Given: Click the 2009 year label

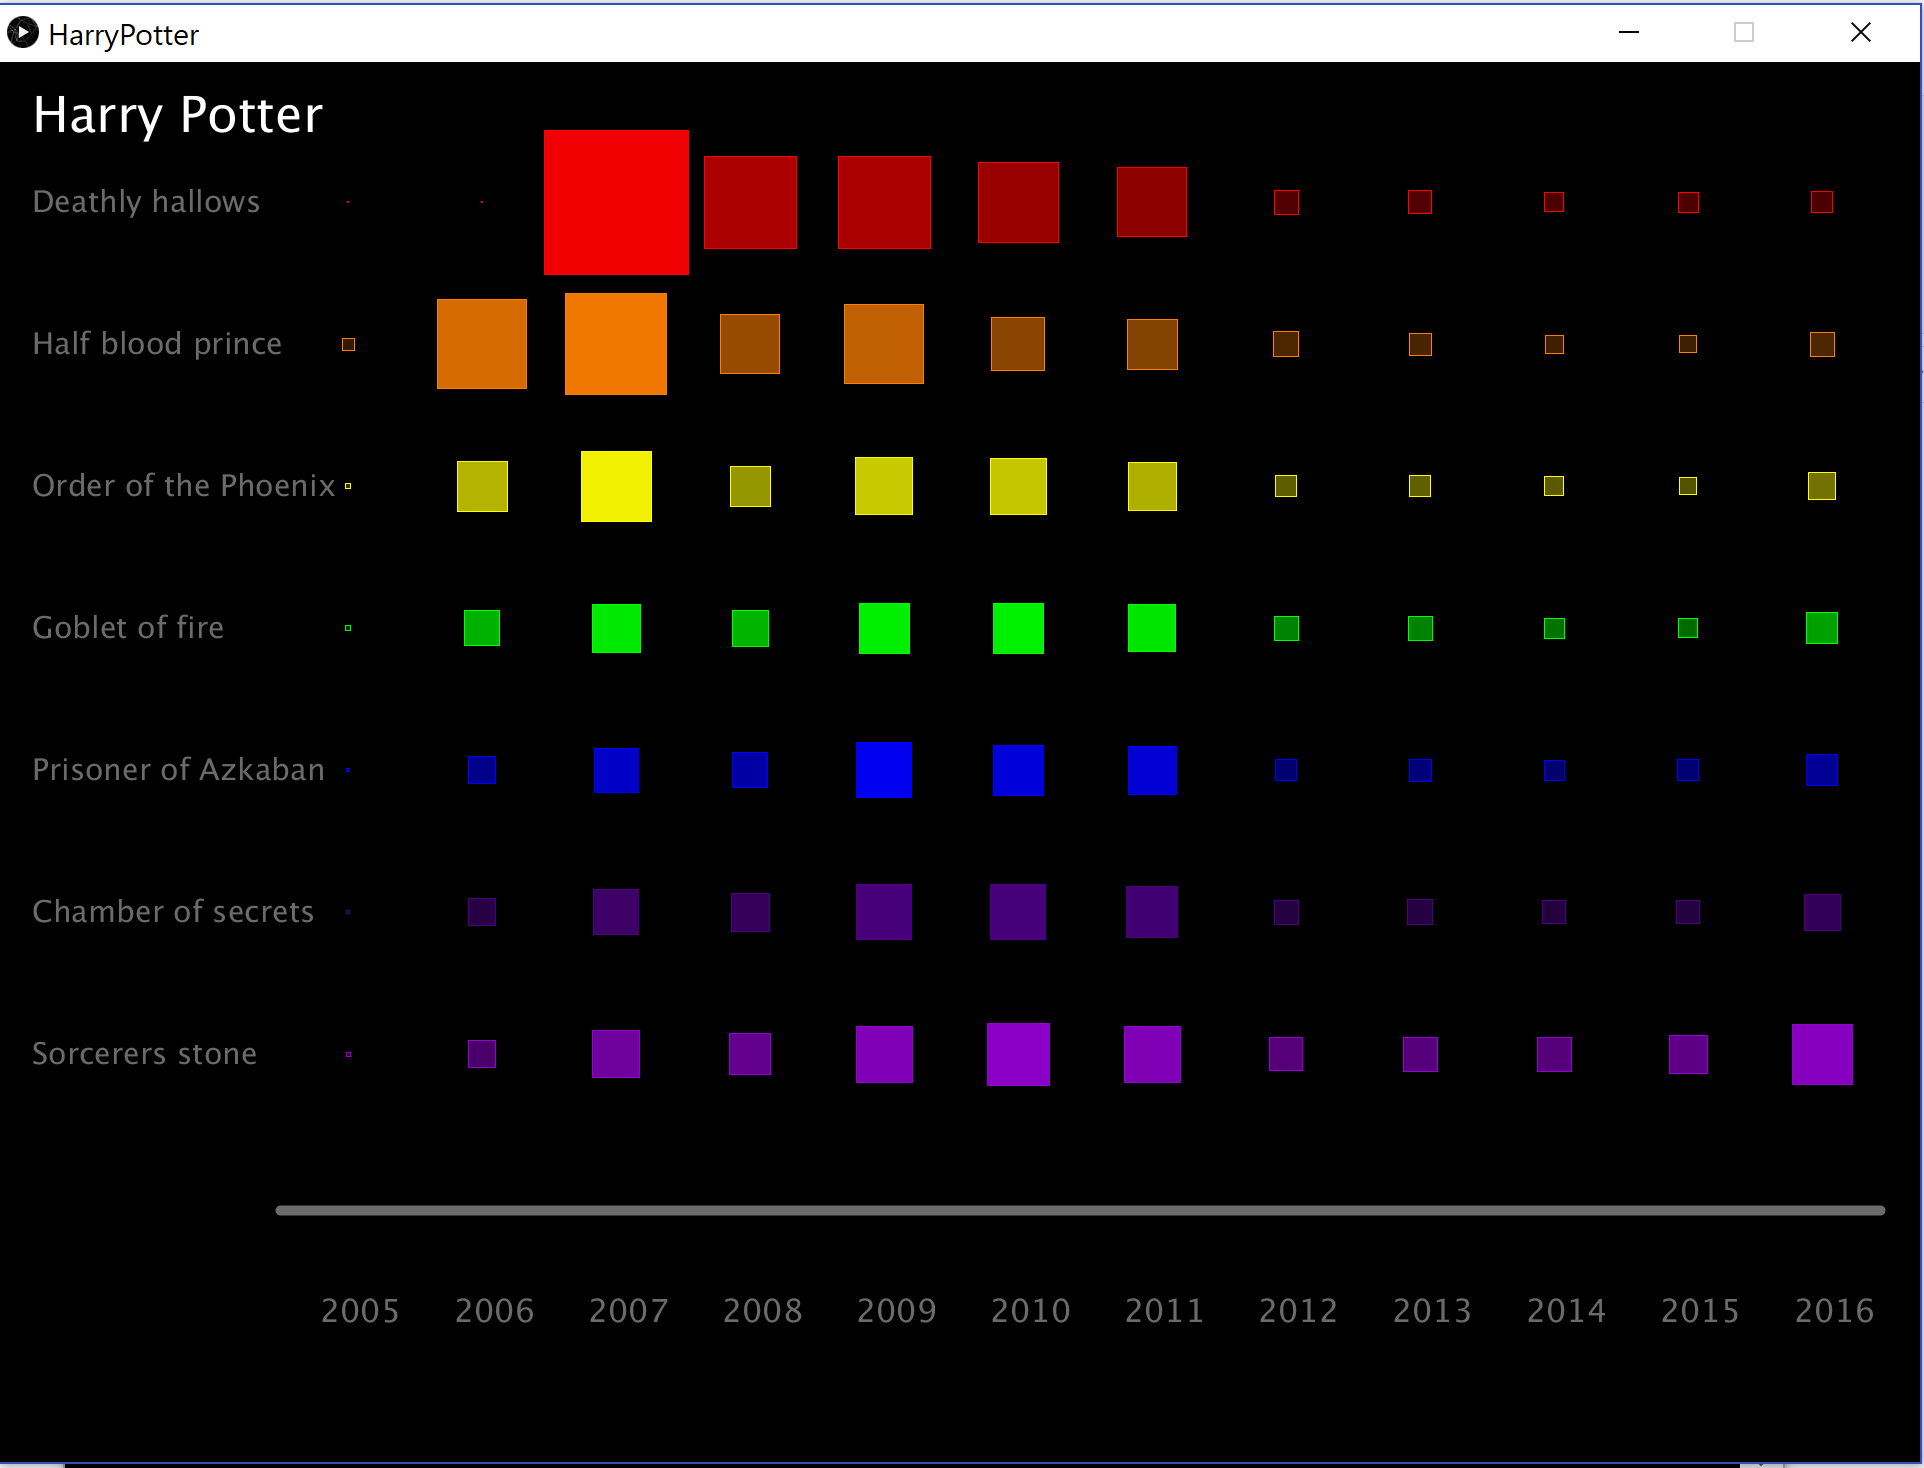Looking at the screenshot, I should click(896, 1311).
